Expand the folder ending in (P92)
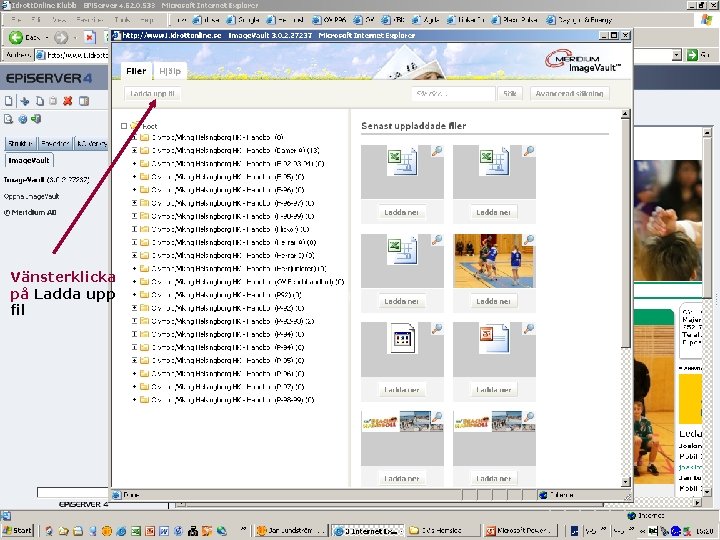720x540 pixels. pos(135,295)
